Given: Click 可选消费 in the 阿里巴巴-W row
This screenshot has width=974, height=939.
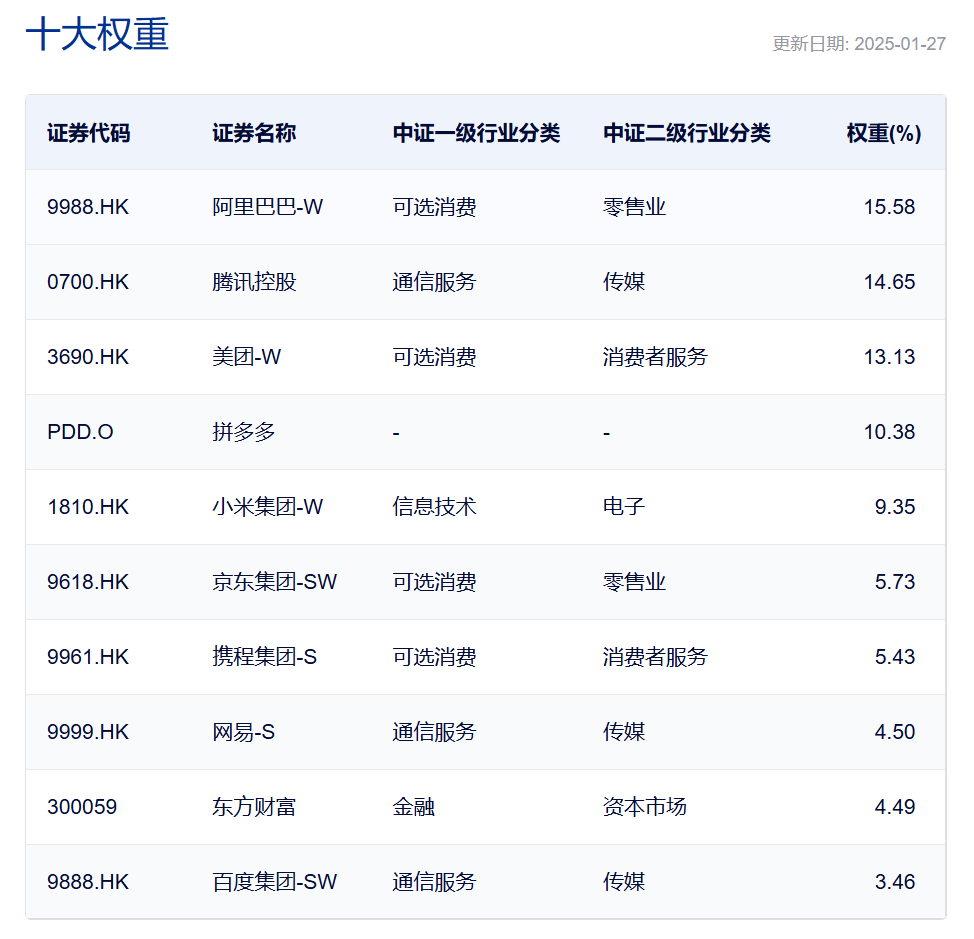Looking at the screenshot, I should (434, 207).
